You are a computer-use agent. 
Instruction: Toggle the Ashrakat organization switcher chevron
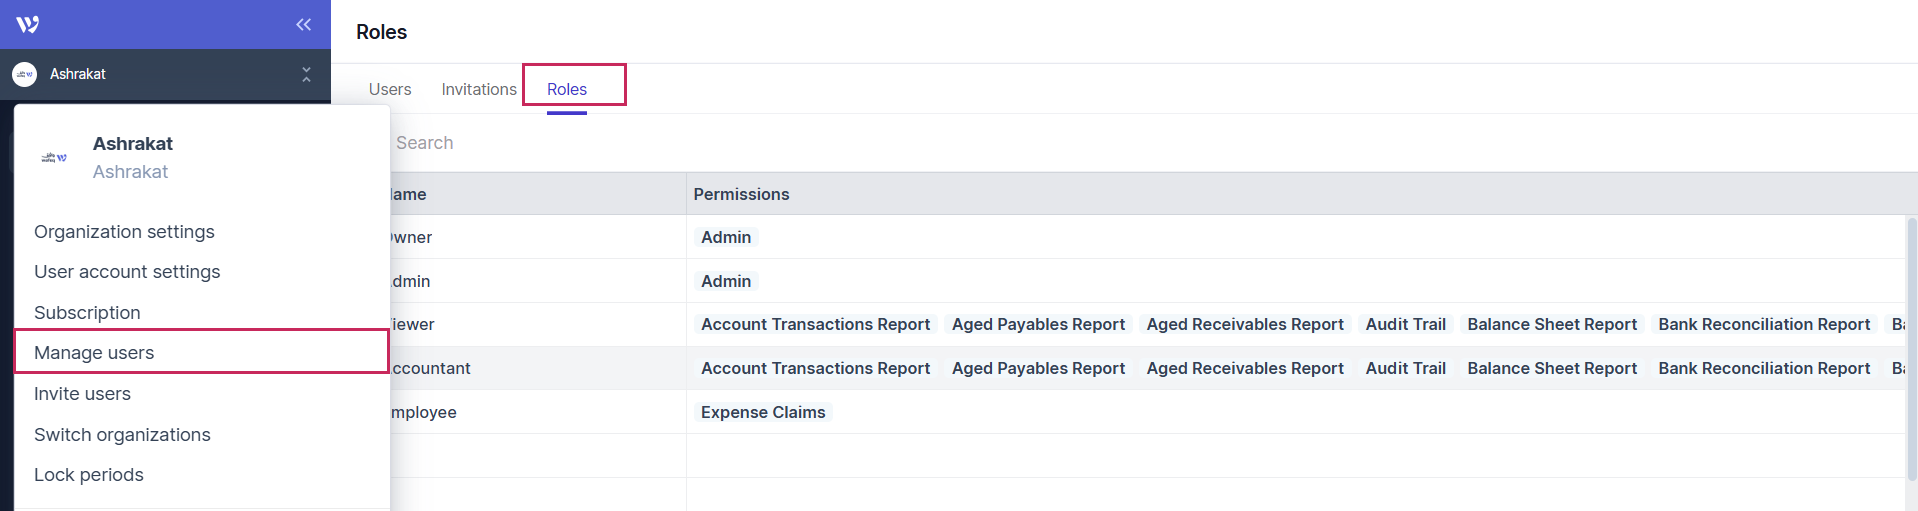point(306,74)
